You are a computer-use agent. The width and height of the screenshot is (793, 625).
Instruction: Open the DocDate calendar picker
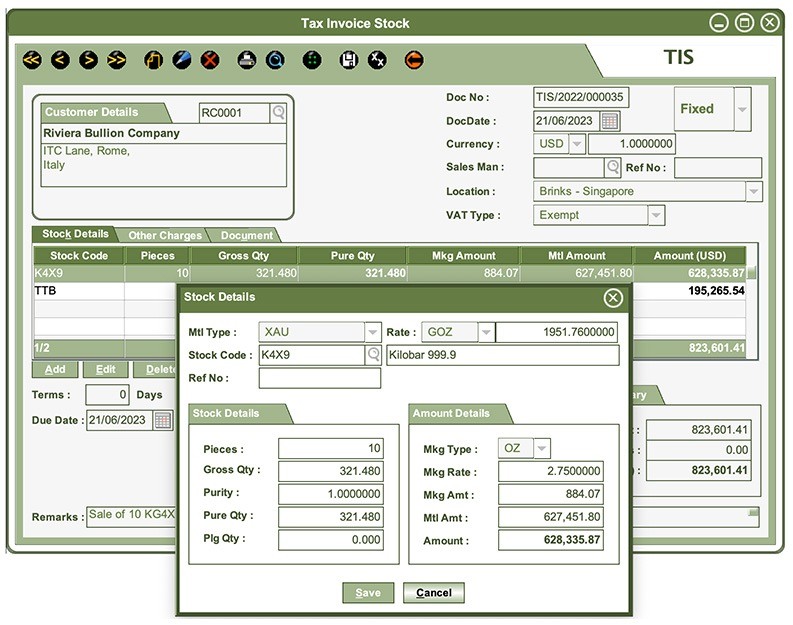(x=610, y=121)
